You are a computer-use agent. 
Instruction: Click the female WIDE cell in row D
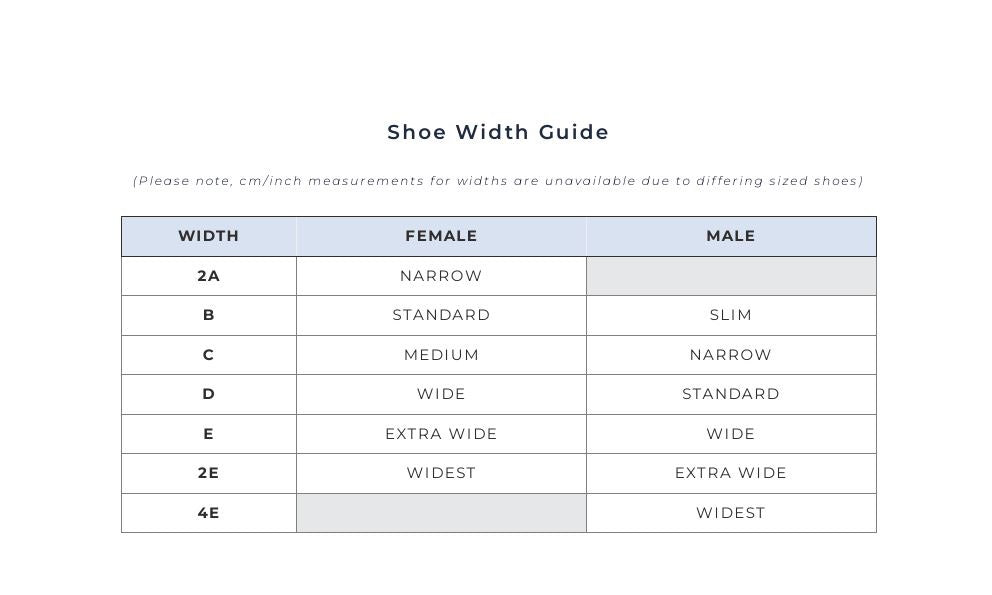(x=441, y=394)
